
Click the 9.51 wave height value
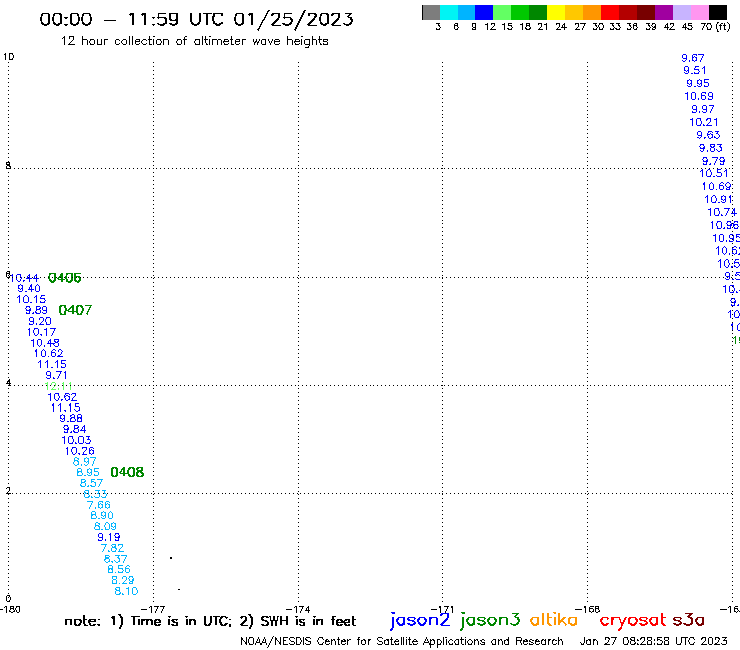click(x=695, y=70)
